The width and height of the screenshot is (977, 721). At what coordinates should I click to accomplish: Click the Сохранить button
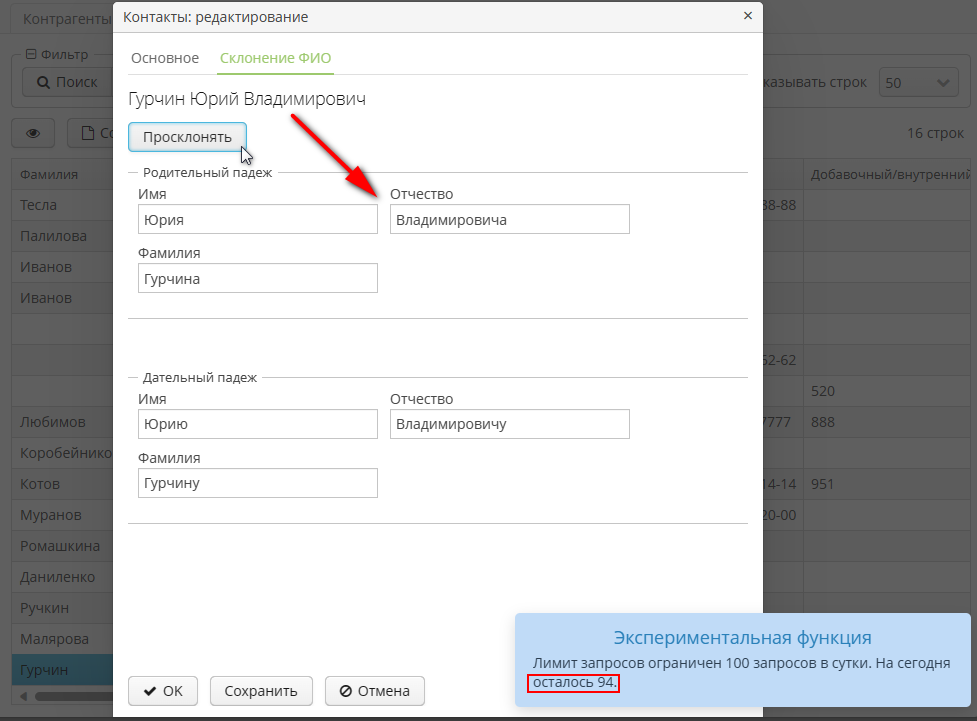(261, 691)
